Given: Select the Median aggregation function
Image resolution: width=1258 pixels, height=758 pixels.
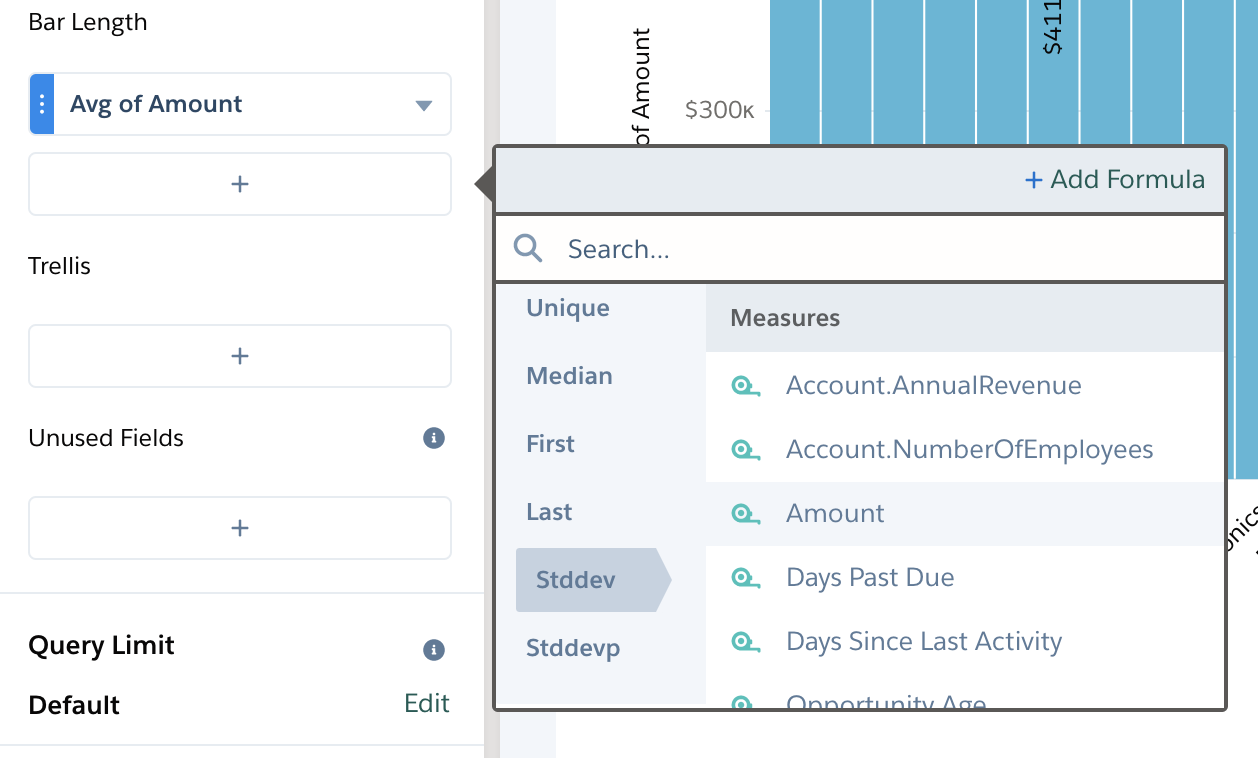Looking at the screenshot, I should coord(569,376).
